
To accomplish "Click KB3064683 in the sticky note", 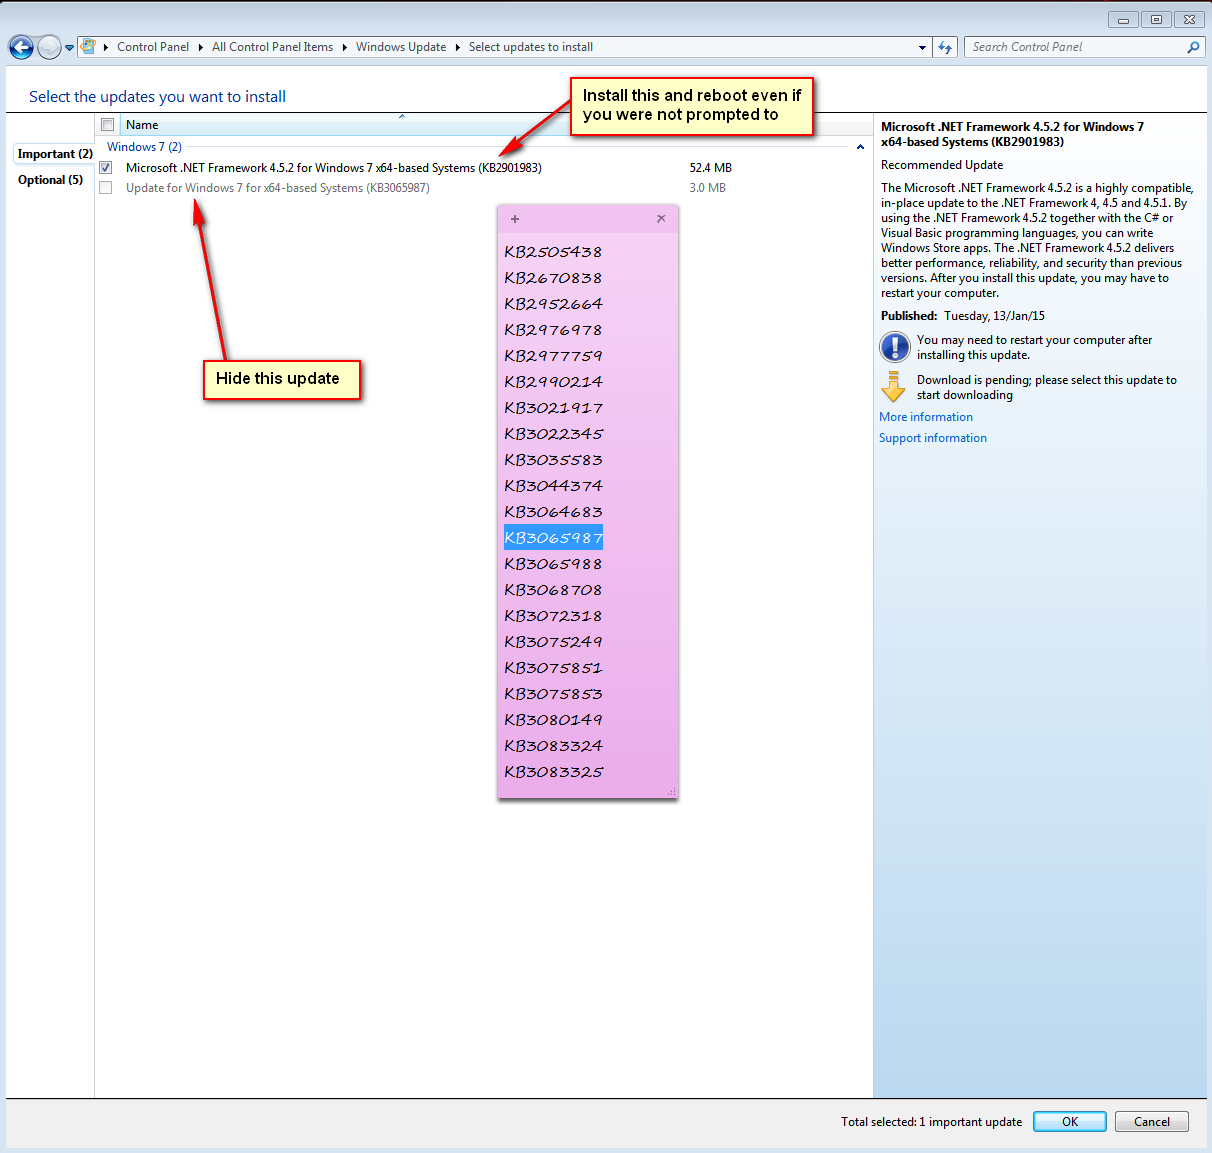I will point(553,512).
